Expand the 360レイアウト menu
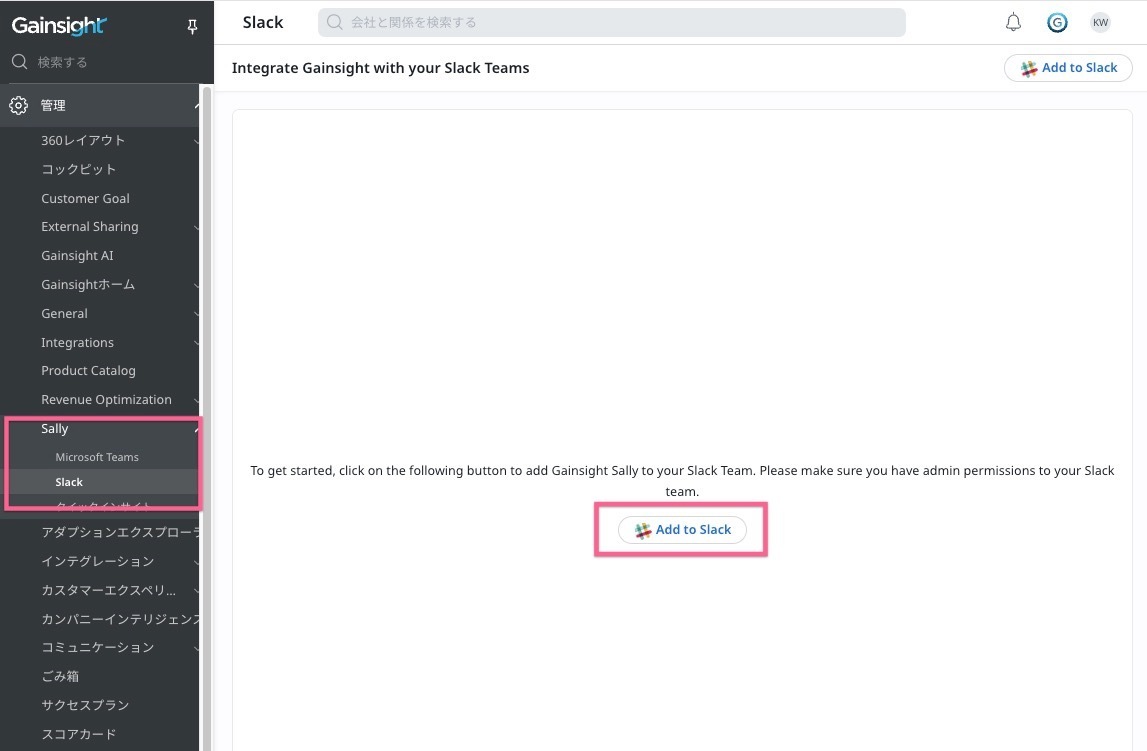 pos(196,140)
